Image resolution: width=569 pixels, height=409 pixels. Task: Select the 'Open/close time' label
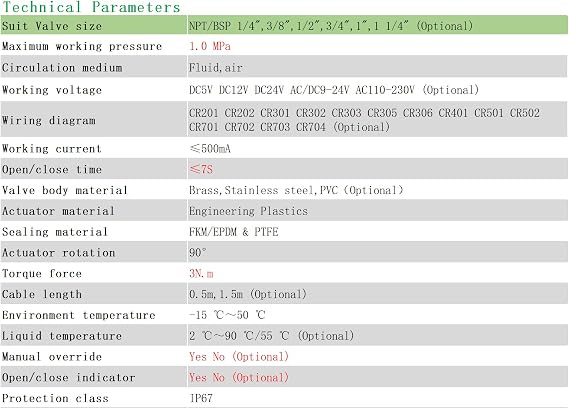tap(52, 169)
